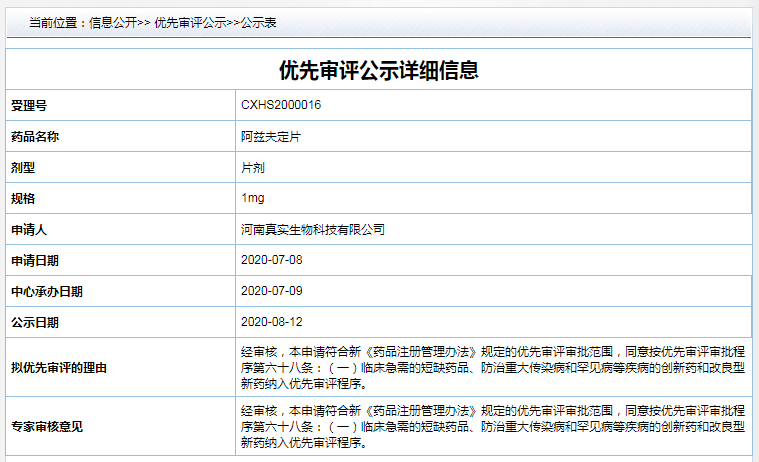
Task: Select the specification value 1mg
Action: [253, 198]
